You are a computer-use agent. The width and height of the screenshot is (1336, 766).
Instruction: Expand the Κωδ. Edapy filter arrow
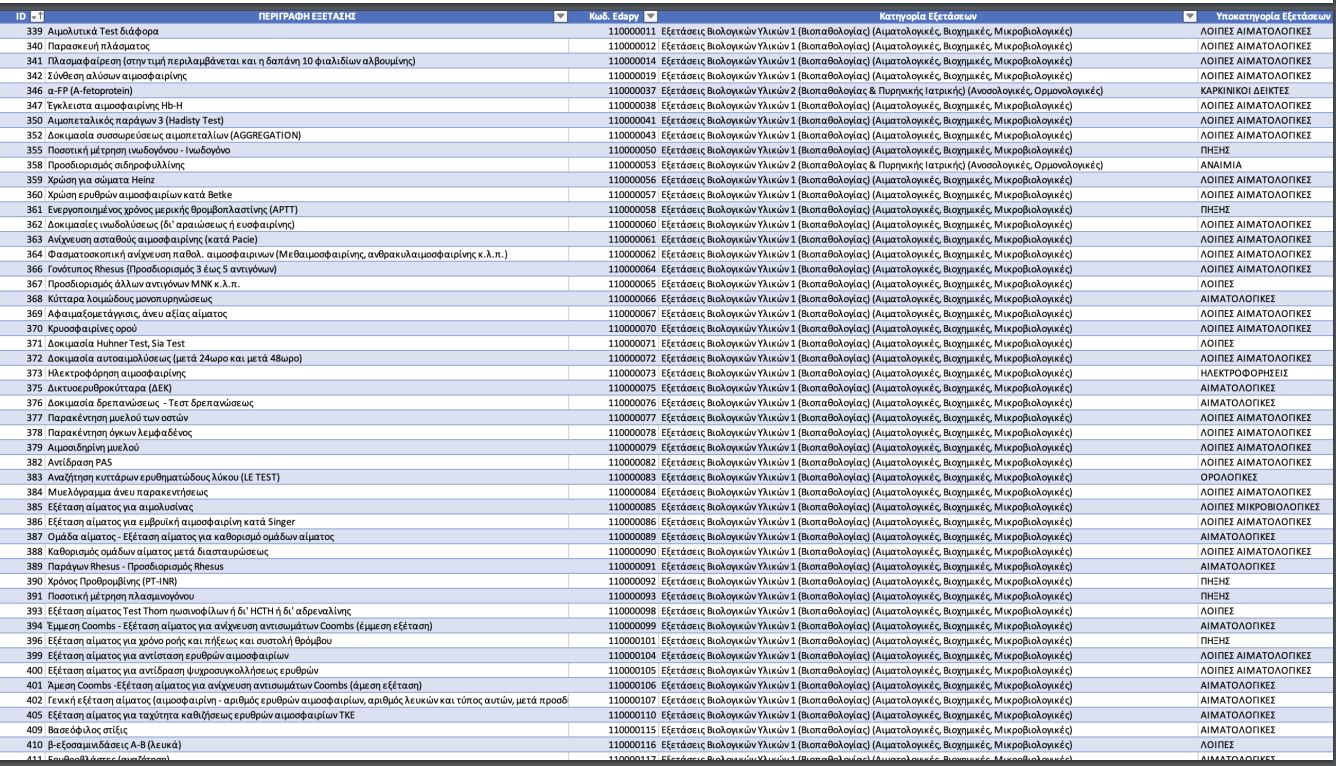651,17
